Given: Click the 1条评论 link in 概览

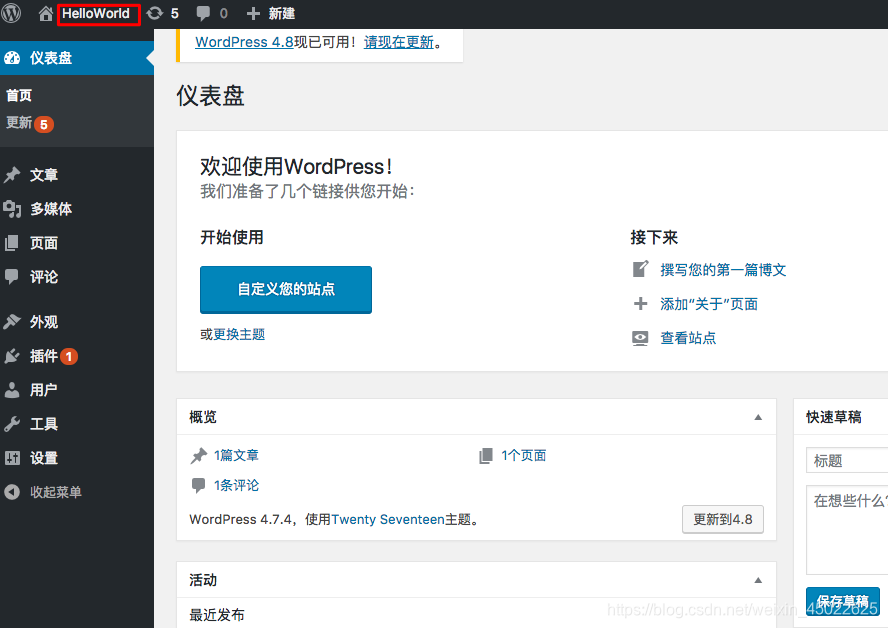Looking at the screenshot, I should [236, 485].
